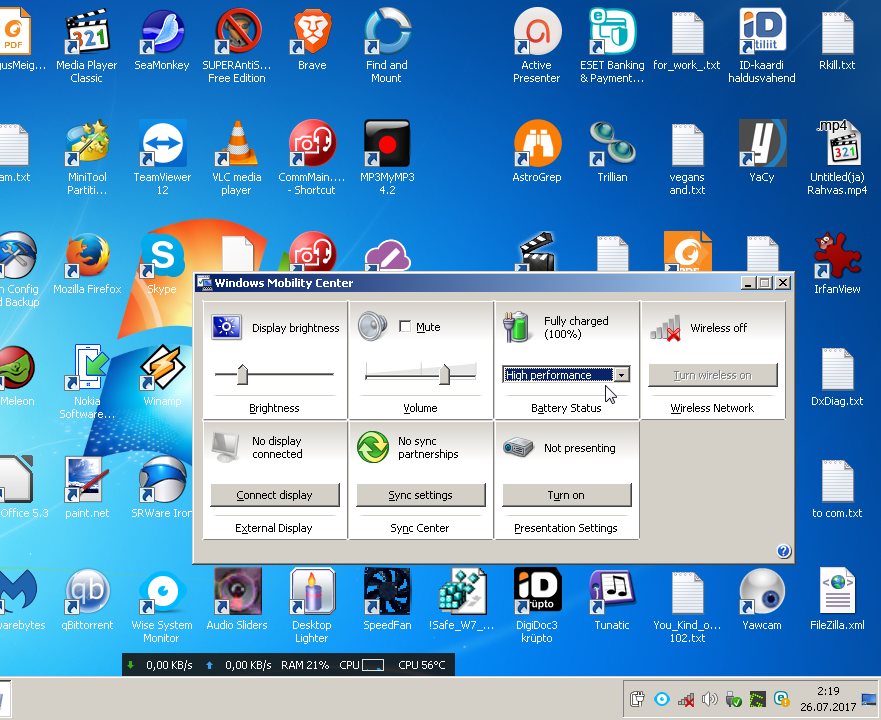
Task: Click the Display brightness monitor icon
Action: pos(227,327)
